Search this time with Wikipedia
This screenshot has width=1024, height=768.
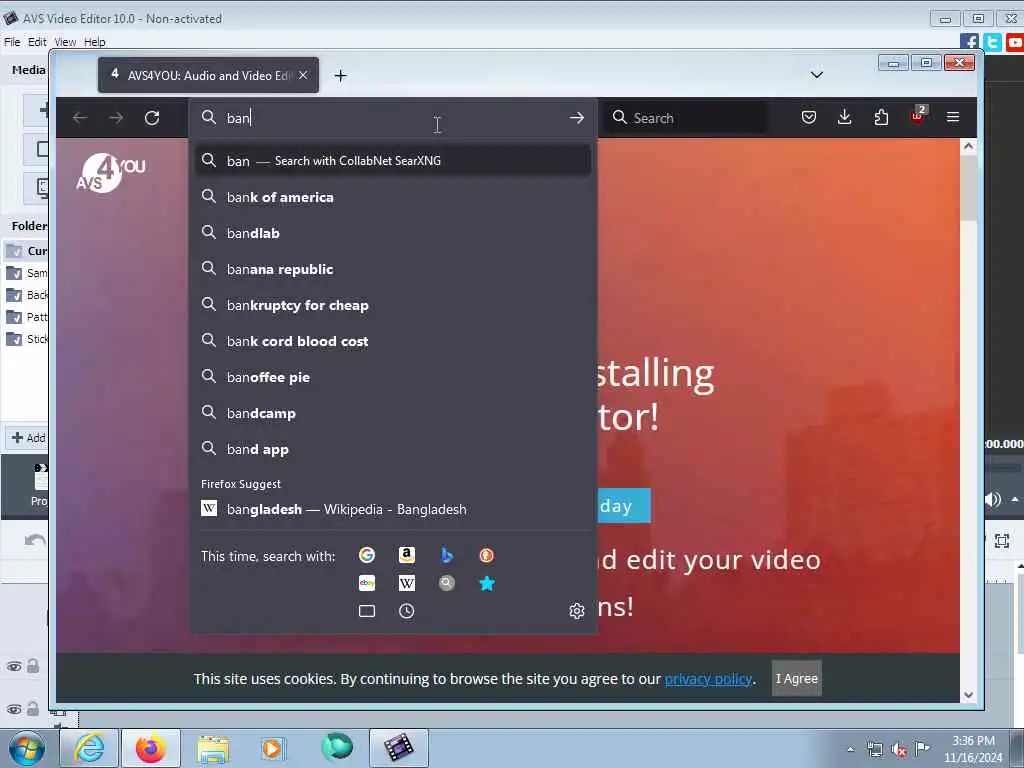click(x=407, y=583)
